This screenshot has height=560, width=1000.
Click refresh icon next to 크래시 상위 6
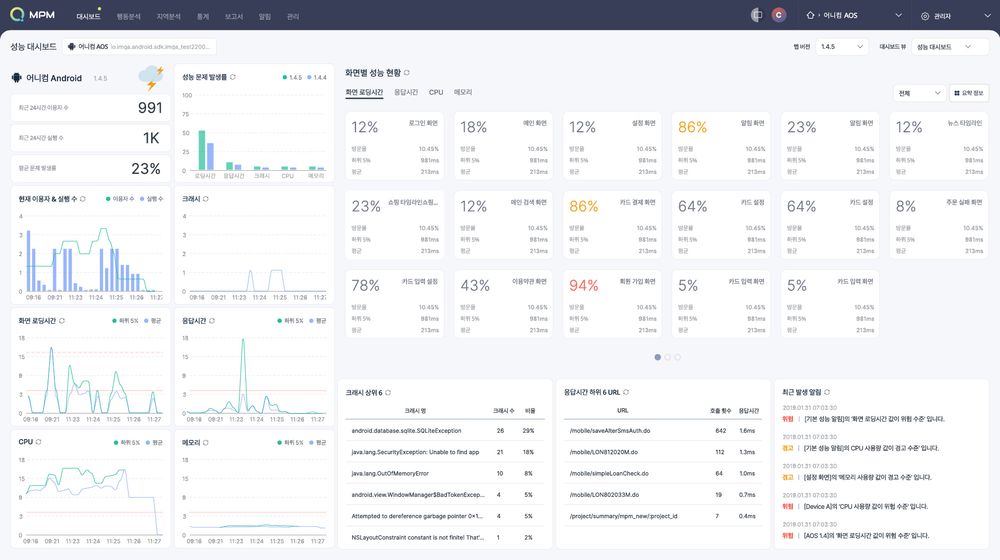pyautogui.click(x=388, y=392)
